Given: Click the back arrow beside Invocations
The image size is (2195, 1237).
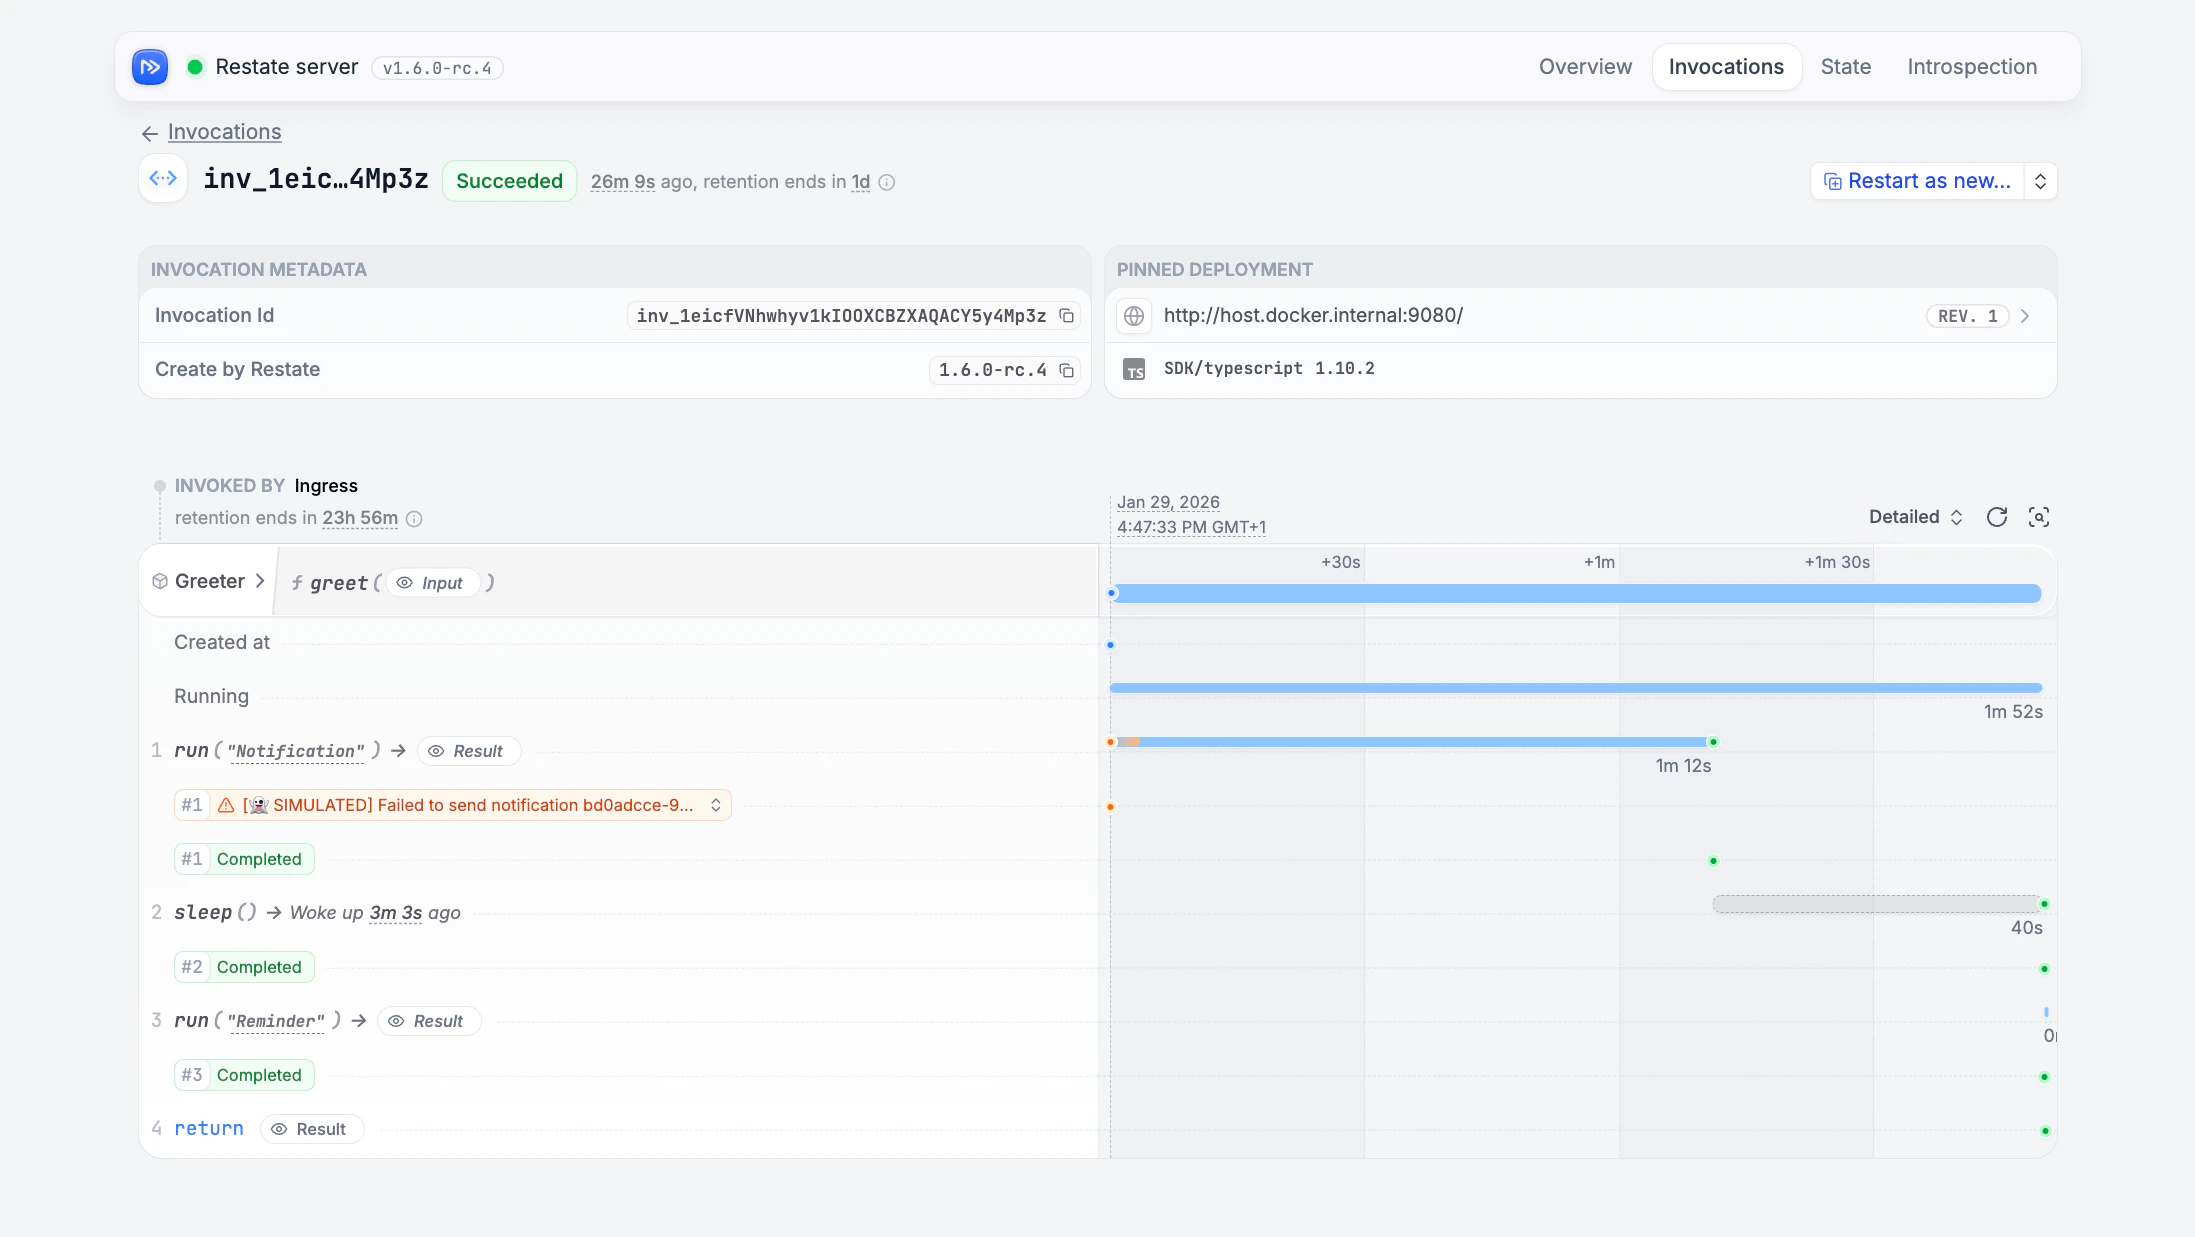Looking at the screenshot, I should click(150, 133).
